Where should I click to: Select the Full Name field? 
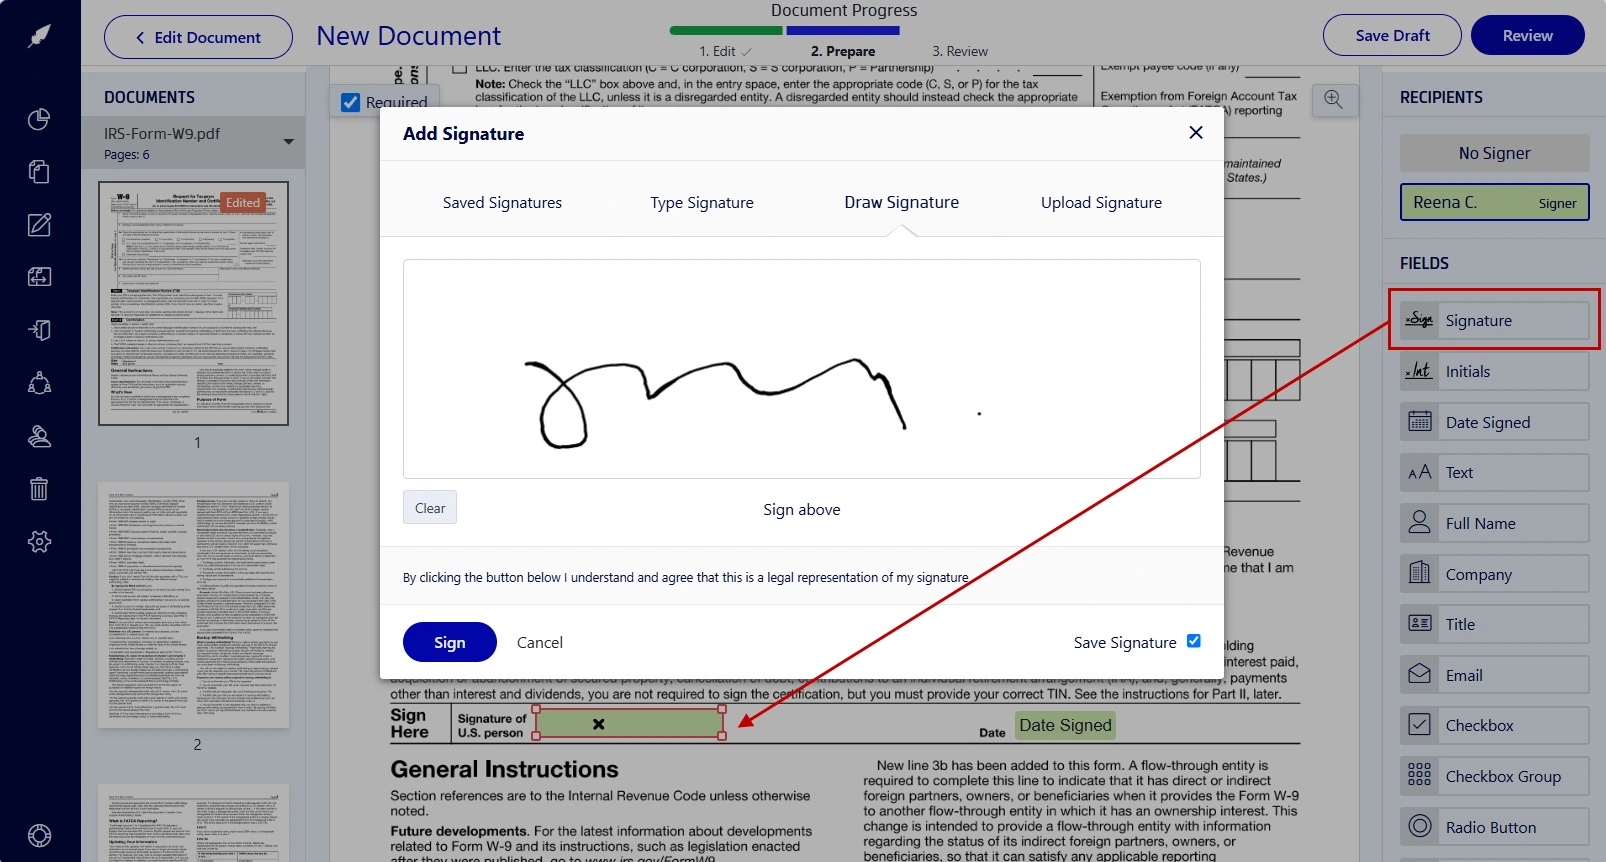click(1494, 523)
